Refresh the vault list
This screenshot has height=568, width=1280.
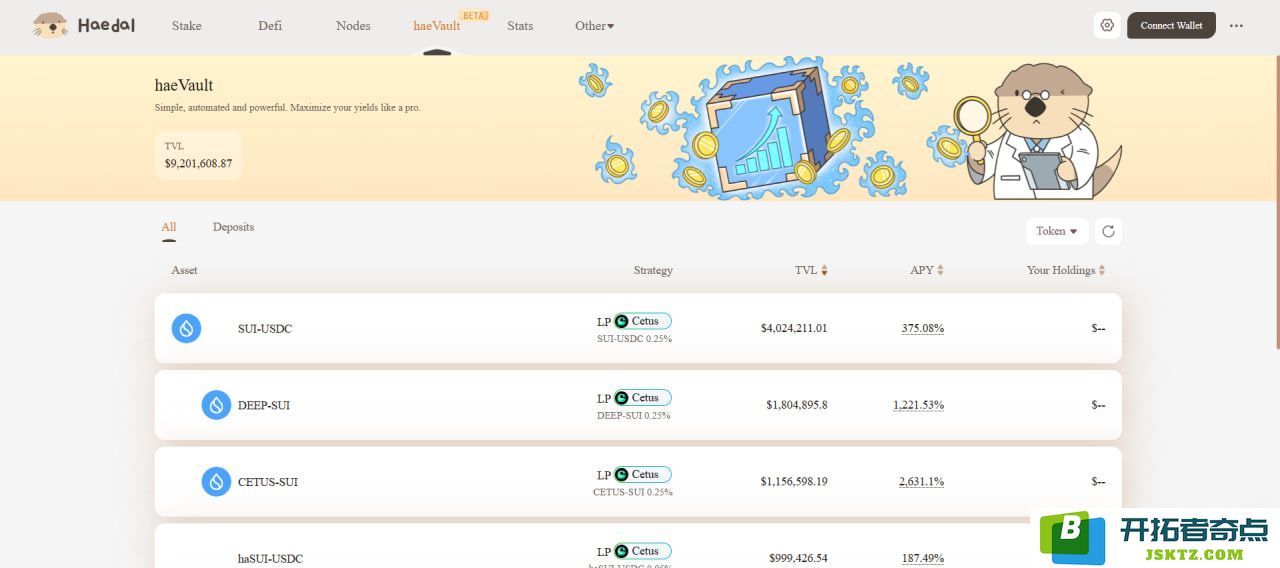click(x=1108, y=231)
